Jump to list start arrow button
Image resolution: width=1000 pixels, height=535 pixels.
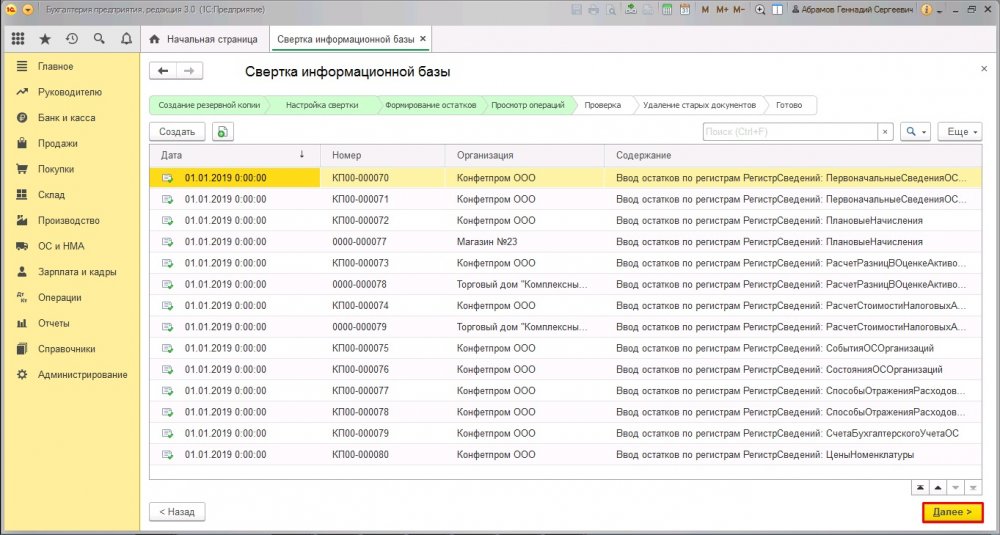coord(920,488)
